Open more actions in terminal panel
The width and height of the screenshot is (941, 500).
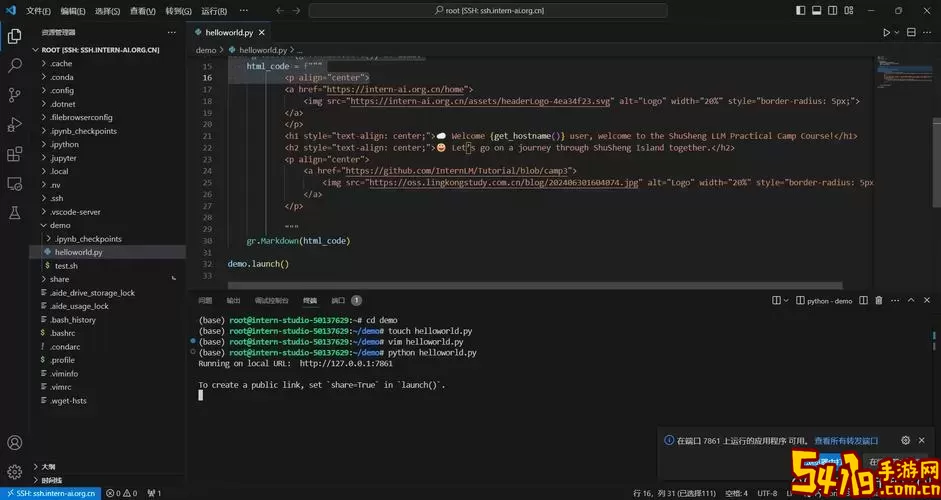[x=895, y=300]
